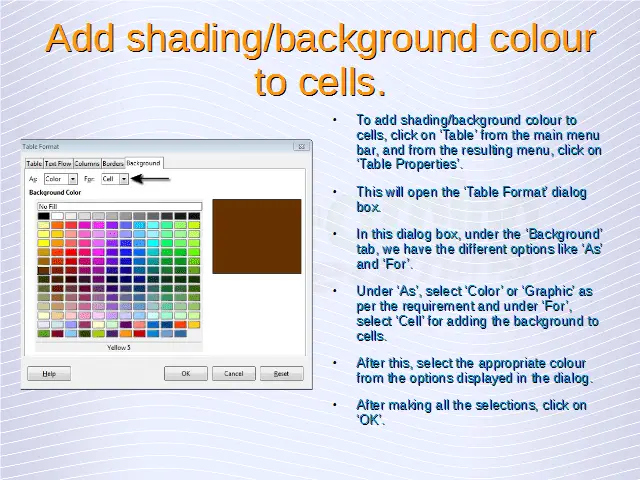This screenshot has height=480, width=640.
Task: Click the Cancel button
Action: coord(233,373)
